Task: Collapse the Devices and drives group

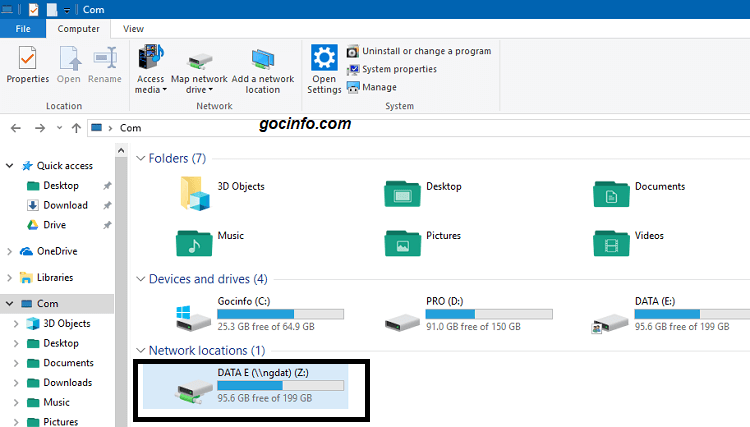Action: (x=141, y=279)
